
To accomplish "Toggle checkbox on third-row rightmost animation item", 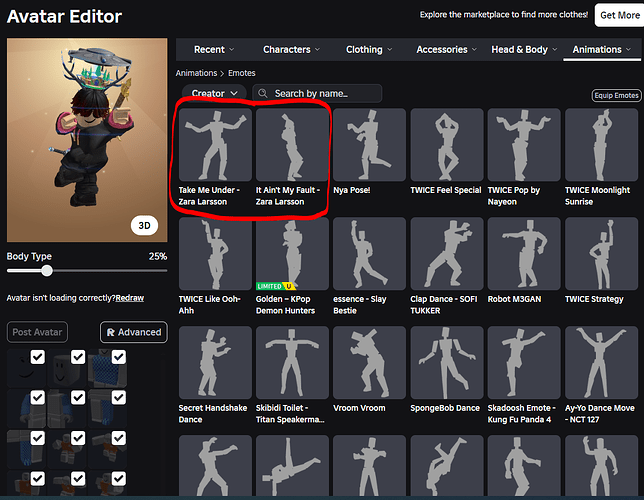I will tap(119, 438).
